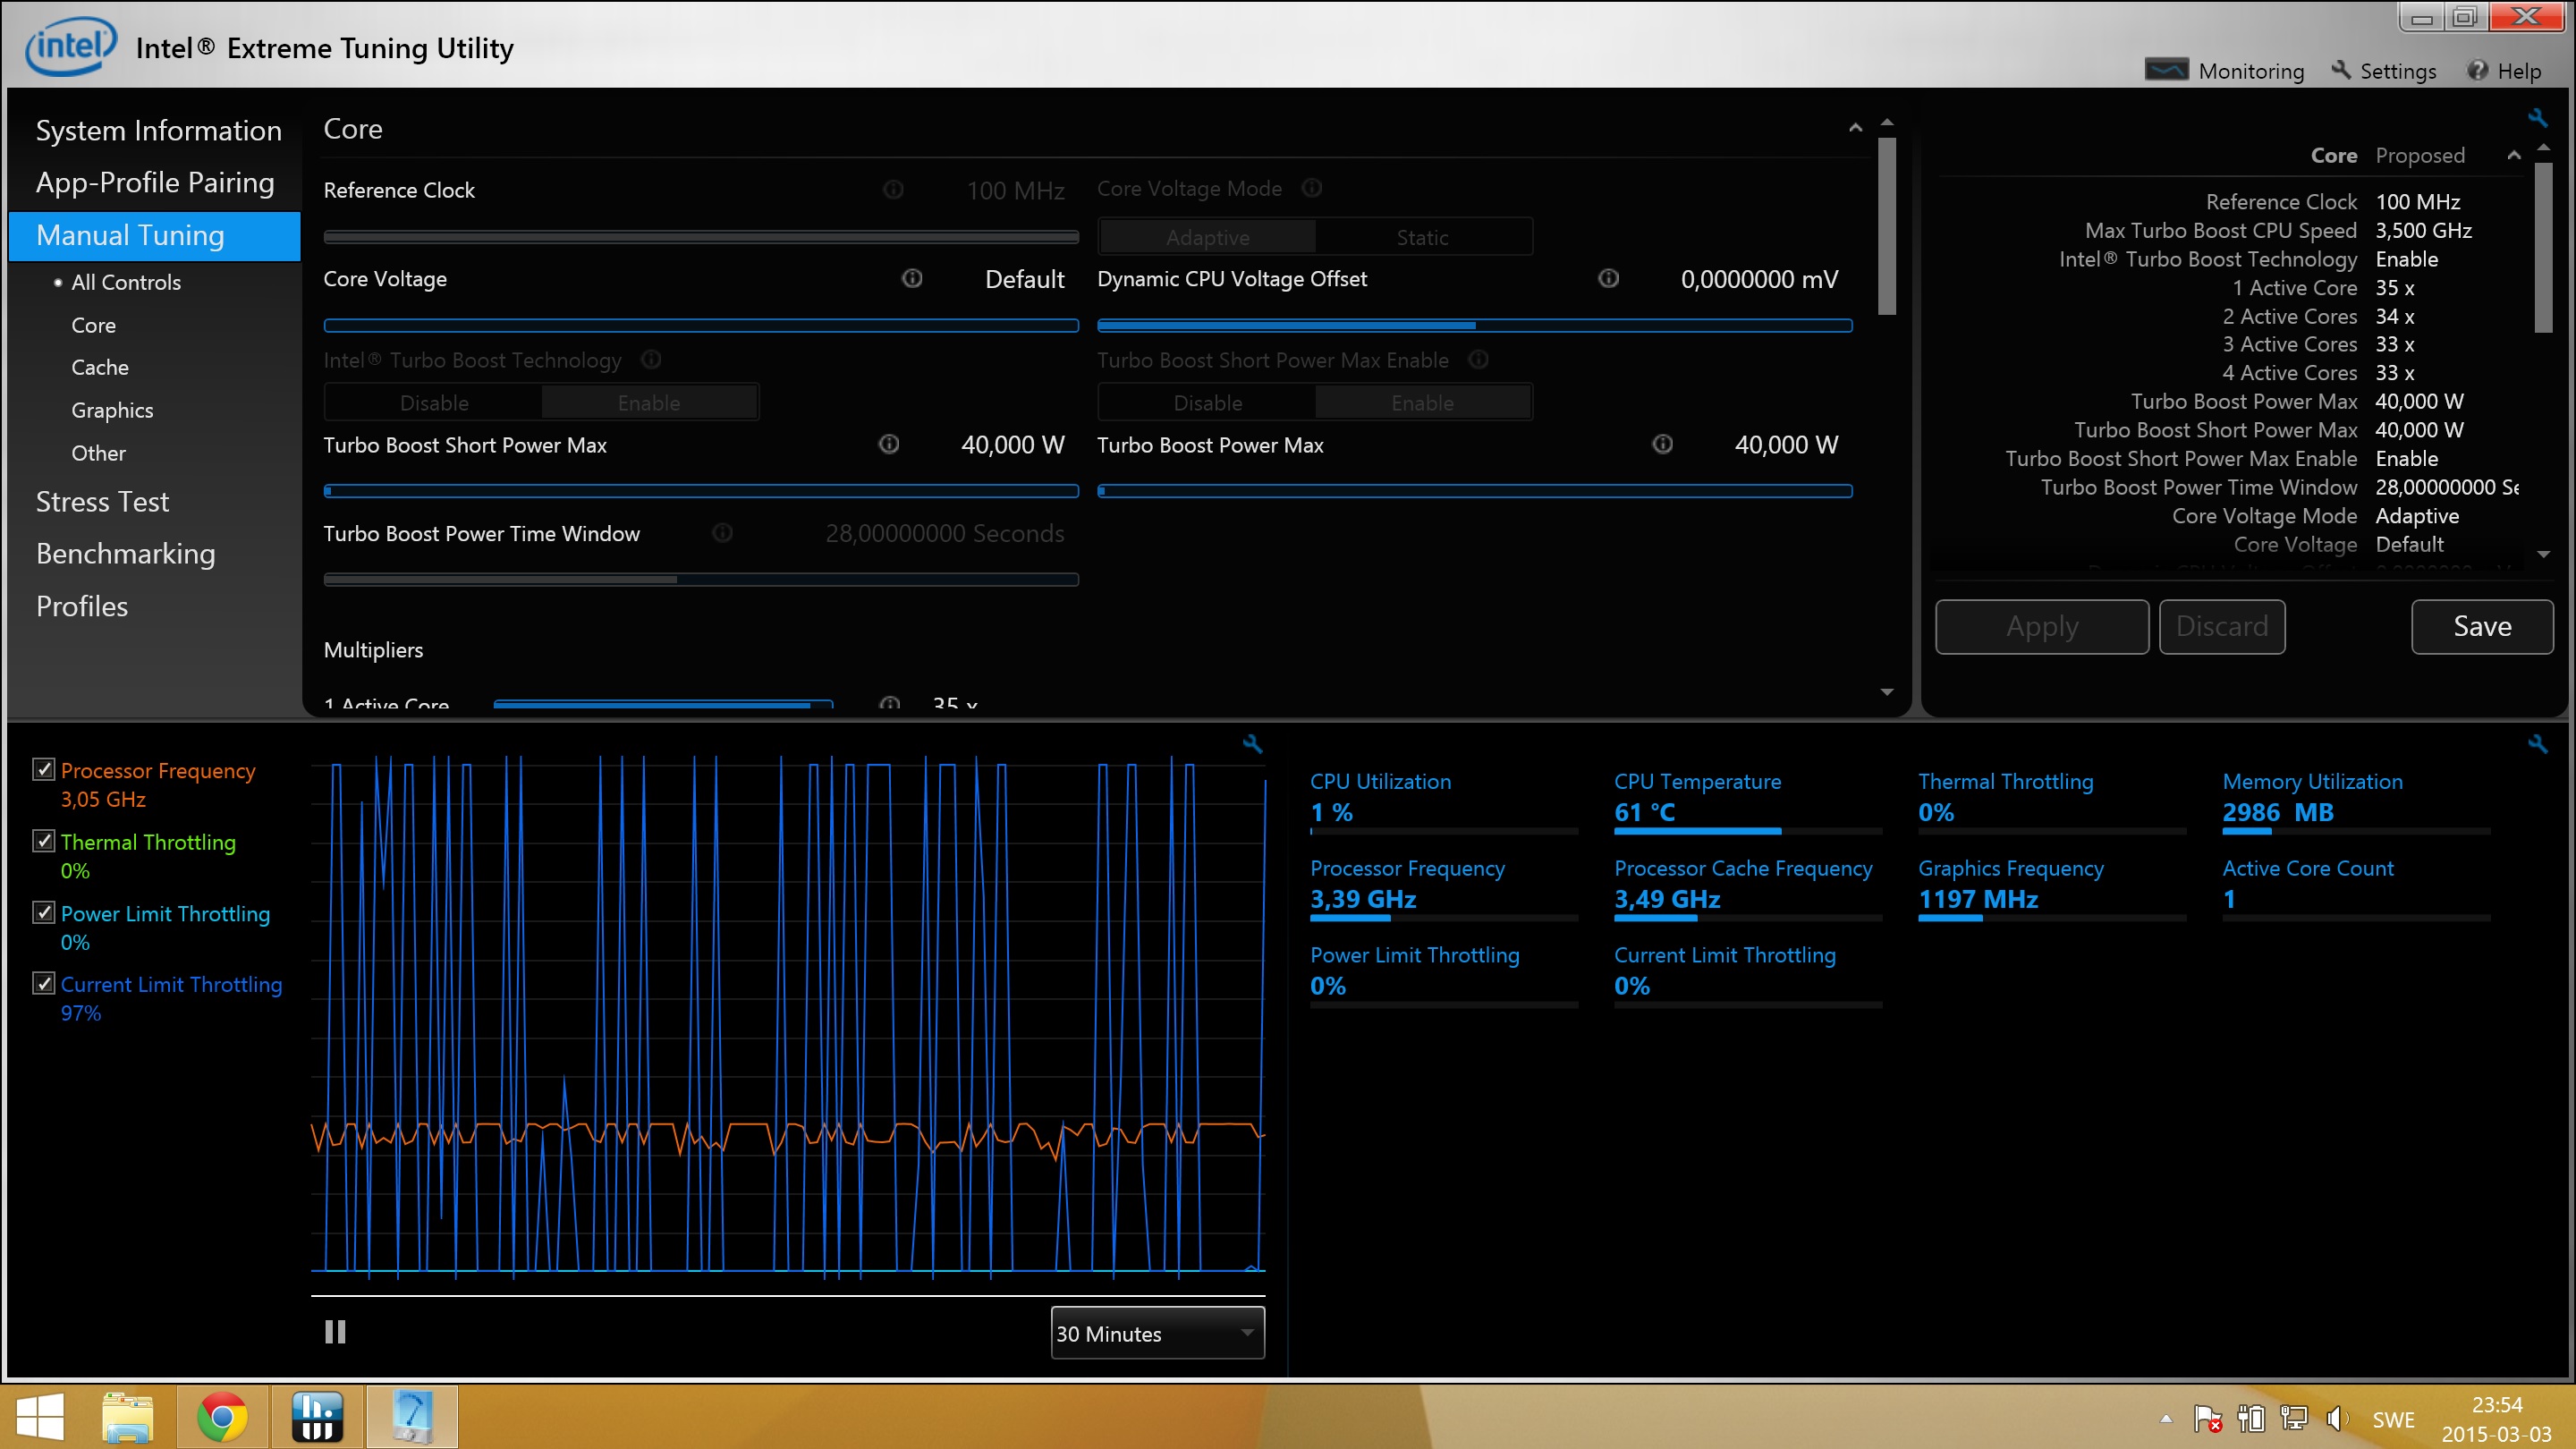Show info for Turbo Boost Short Power Max Enable
Viewport: 2576px width, 1449px height.
(1478, 359)
